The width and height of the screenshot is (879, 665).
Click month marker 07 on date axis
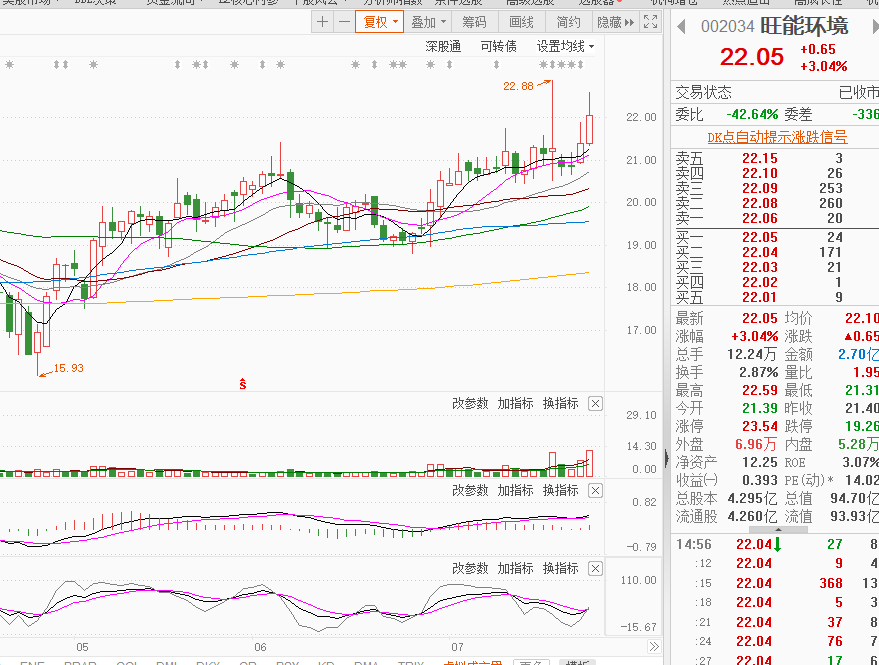click(x=457, y=647)
